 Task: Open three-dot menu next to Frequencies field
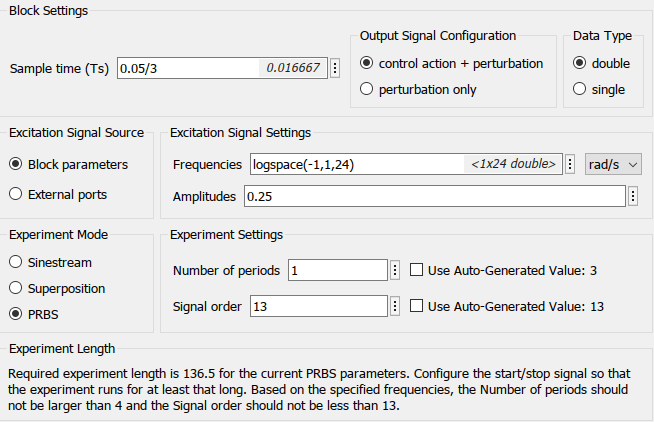(x=570, y=164)
